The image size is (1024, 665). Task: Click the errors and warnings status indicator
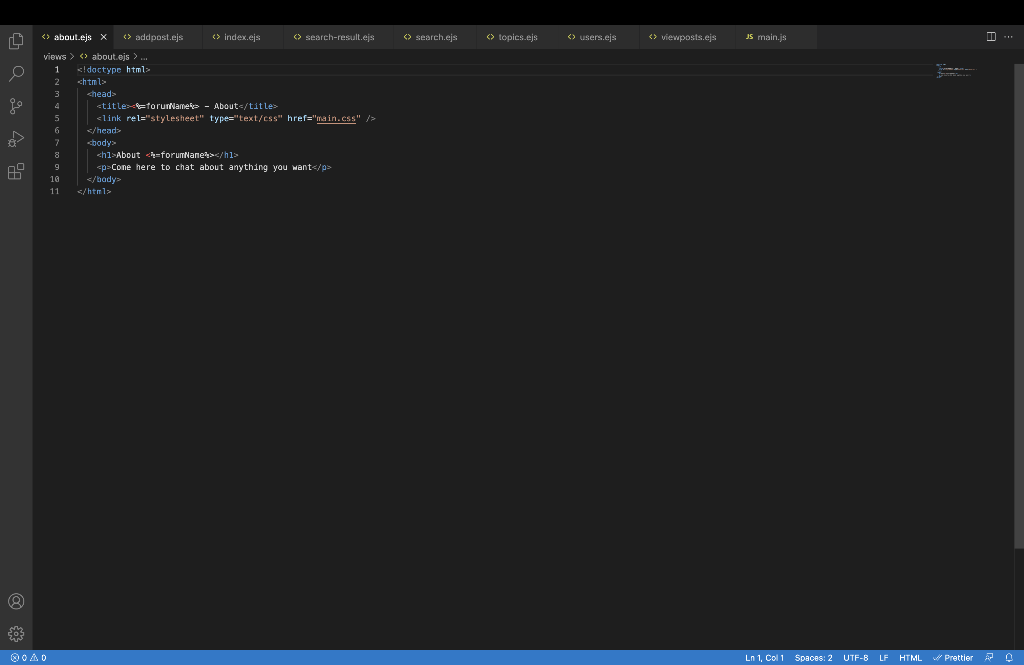pos(29,658)
